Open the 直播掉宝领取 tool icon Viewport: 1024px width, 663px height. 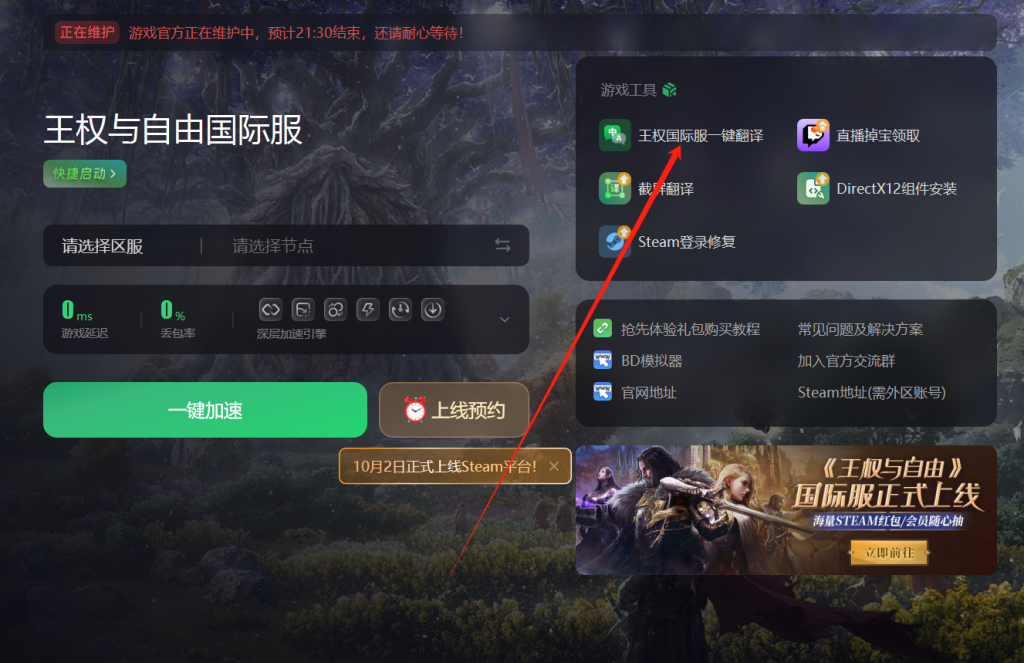click(x=813, y=135)
